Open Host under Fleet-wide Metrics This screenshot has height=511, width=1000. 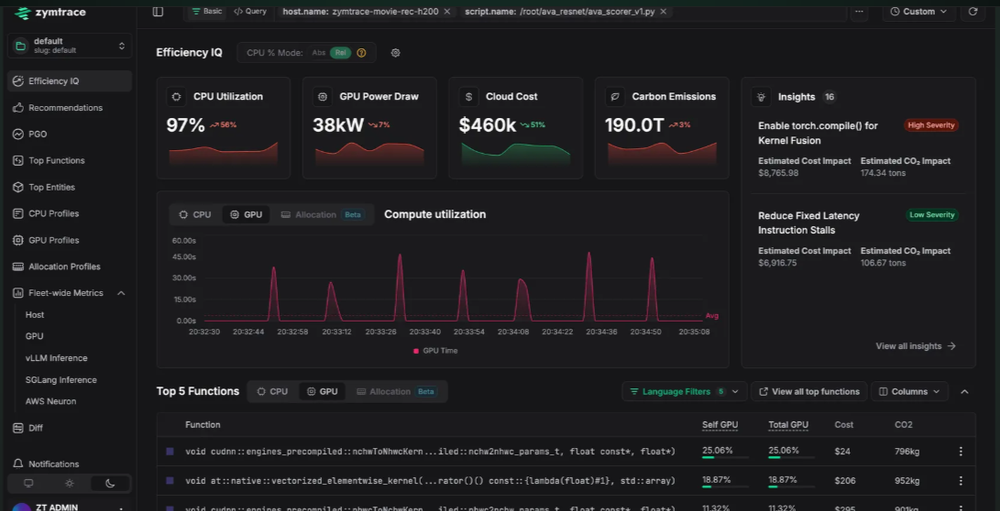coord(35,315)
